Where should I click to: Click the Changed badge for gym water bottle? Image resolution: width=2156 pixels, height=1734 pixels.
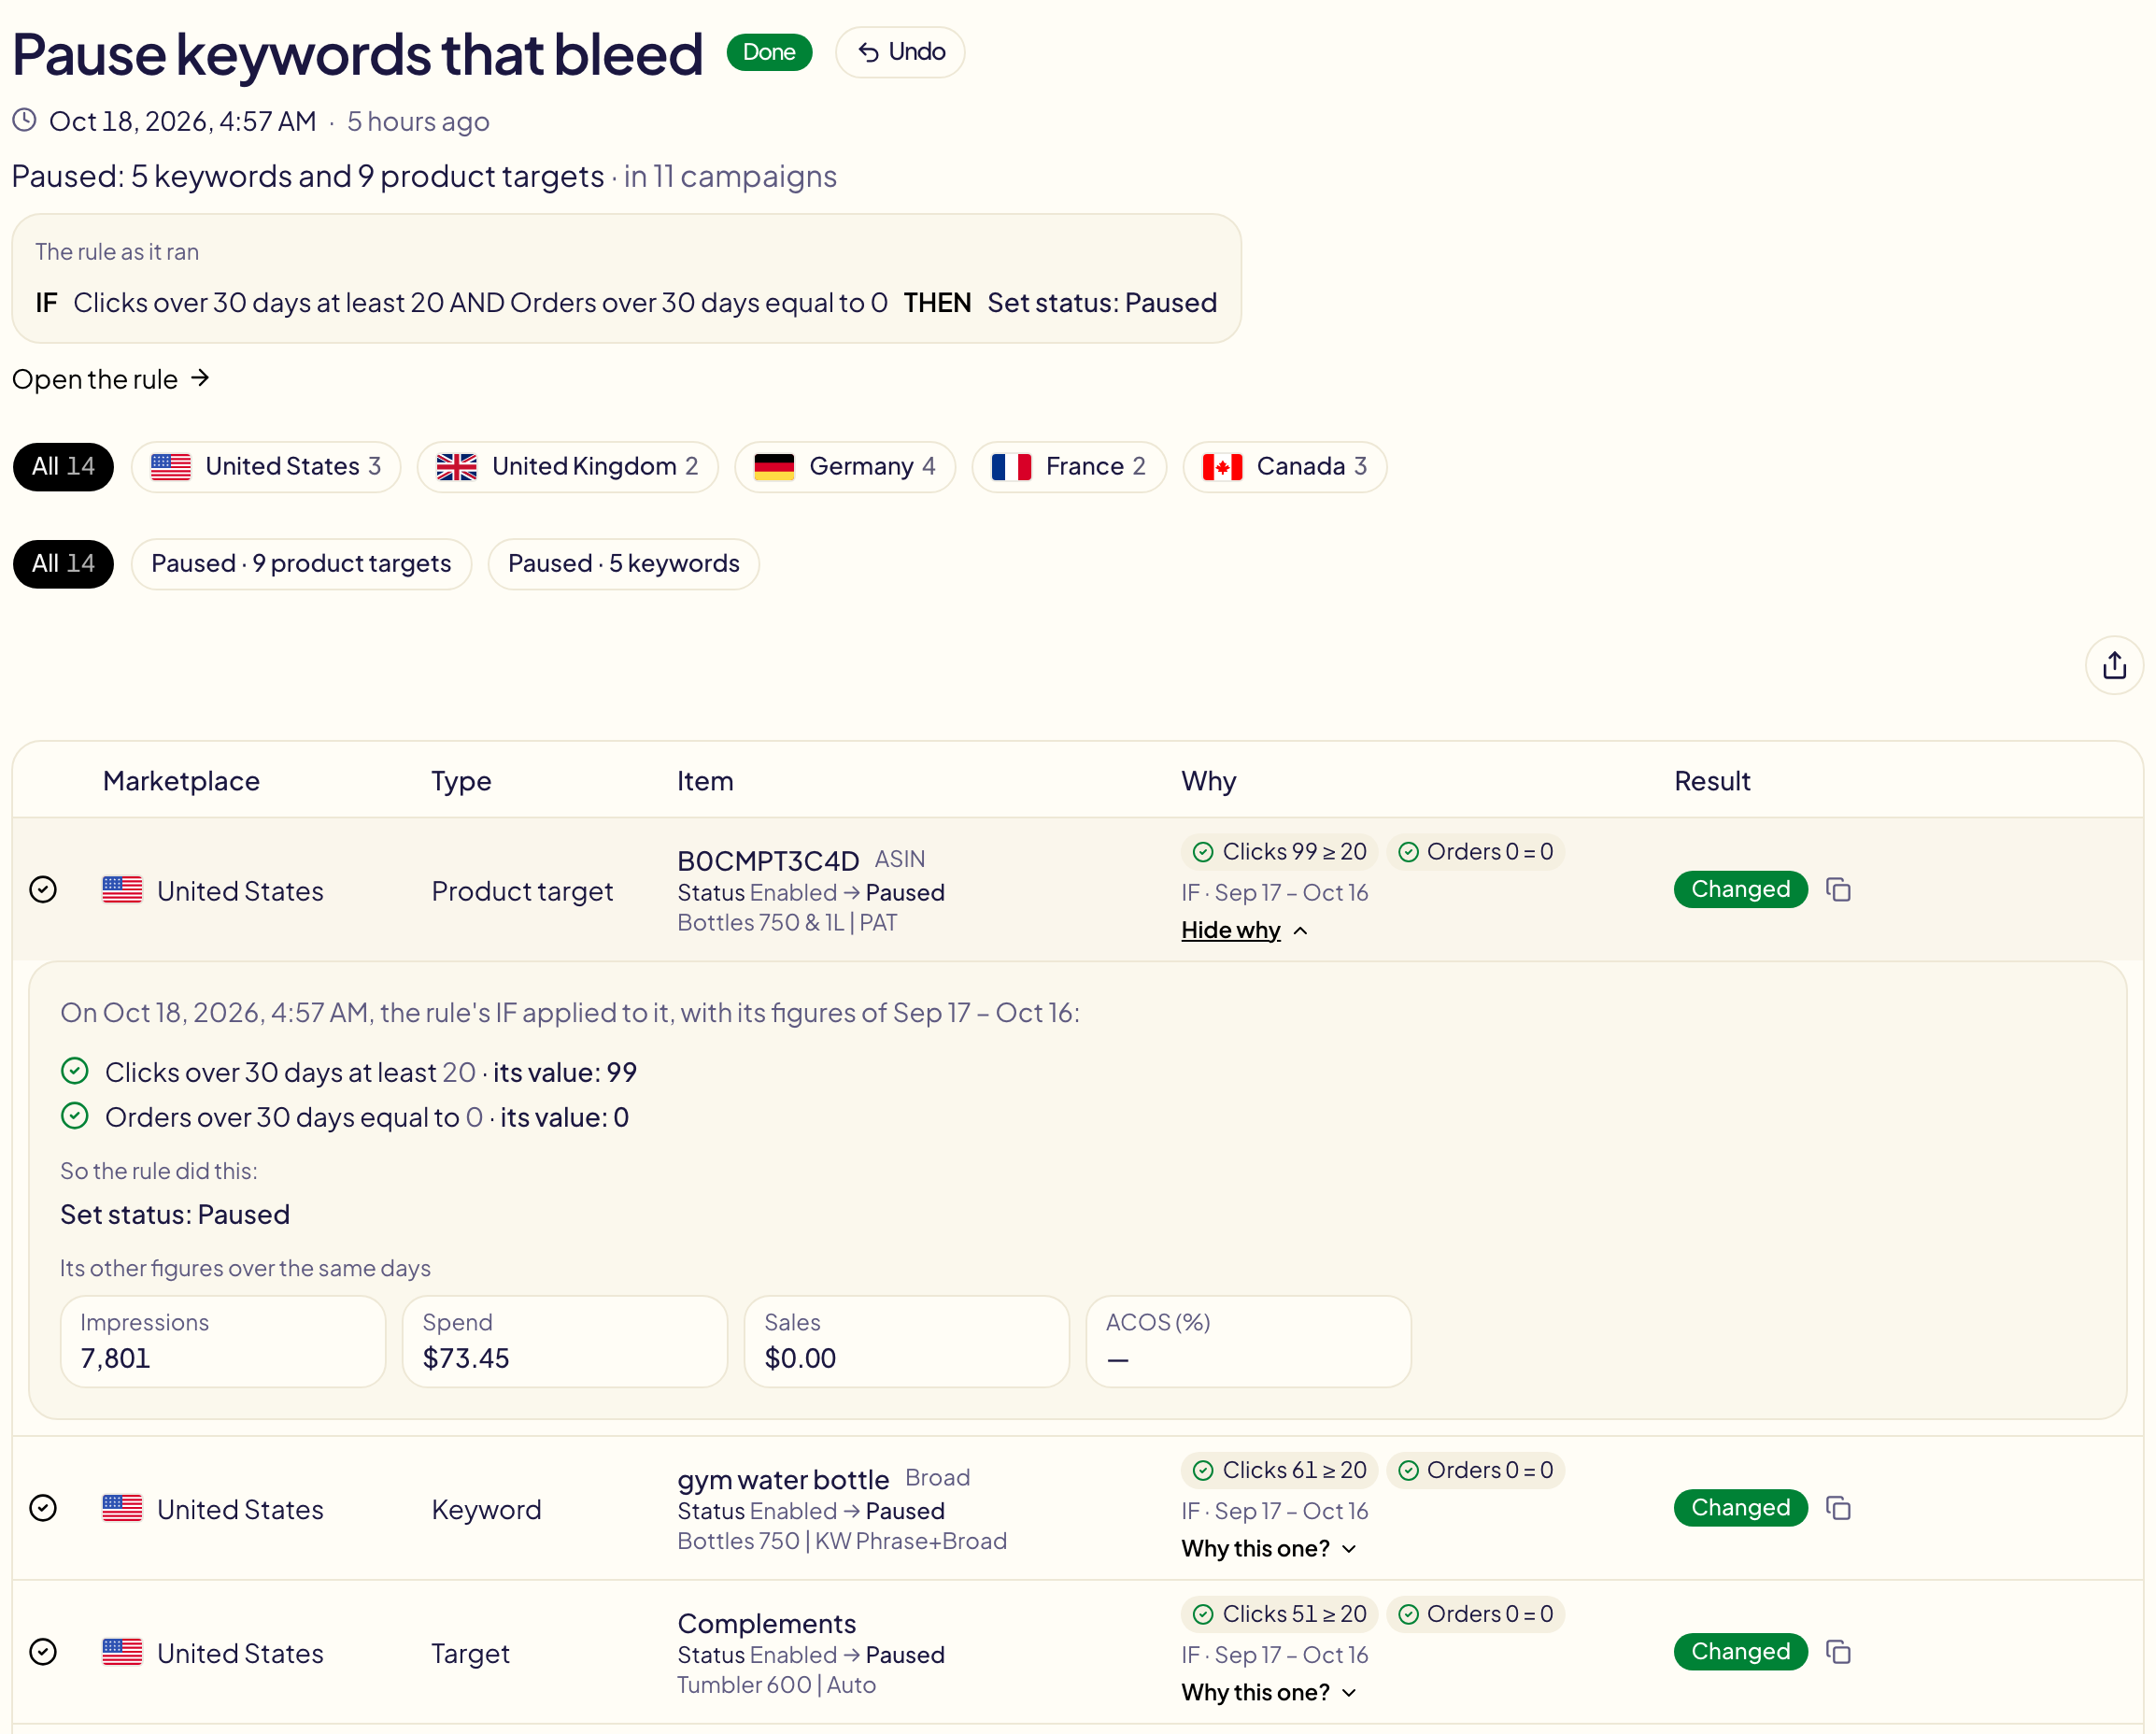1740,1507
